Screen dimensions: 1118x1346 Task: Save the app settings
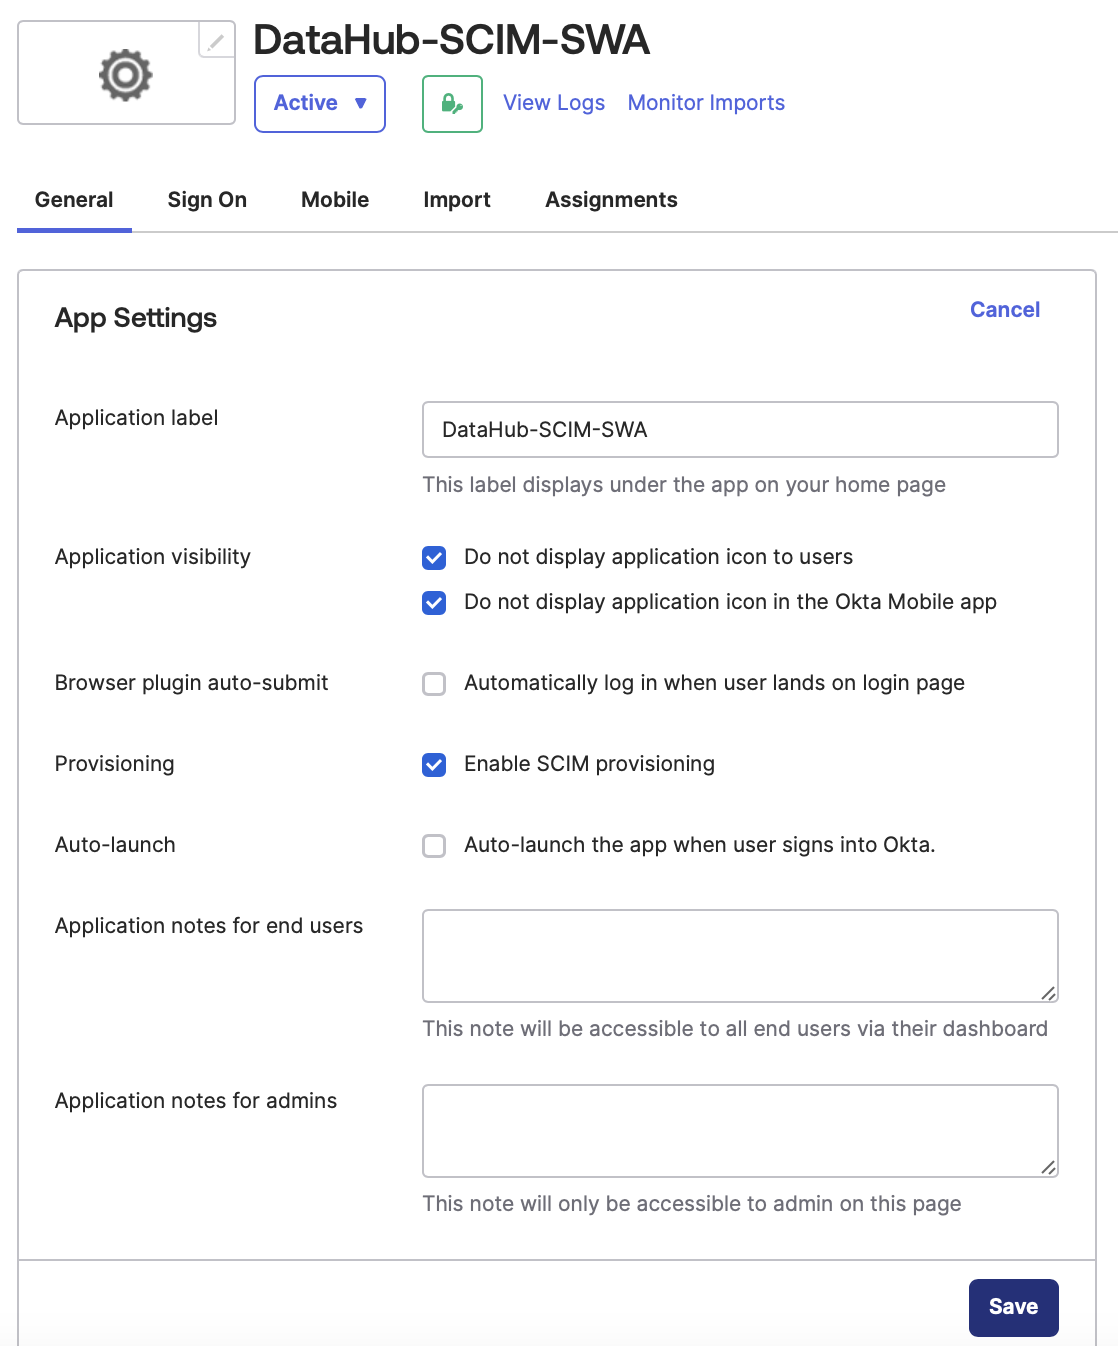click(1013, 1307)
